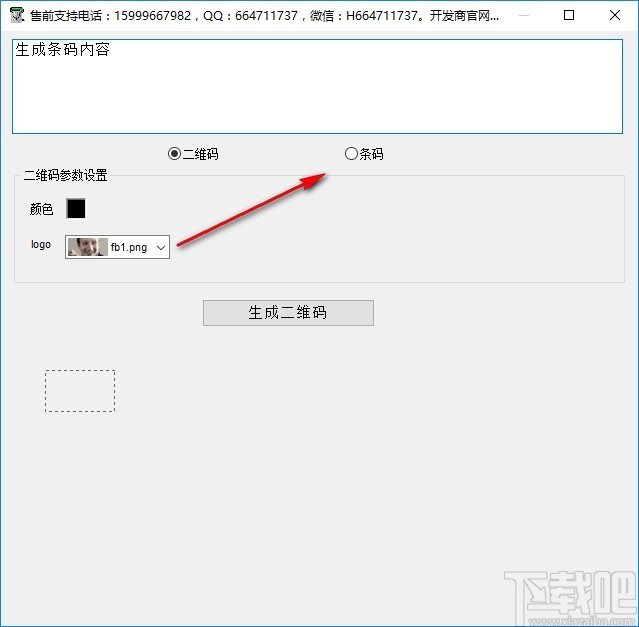
Task: Maximize the window
Action: [x=569, y=15]
